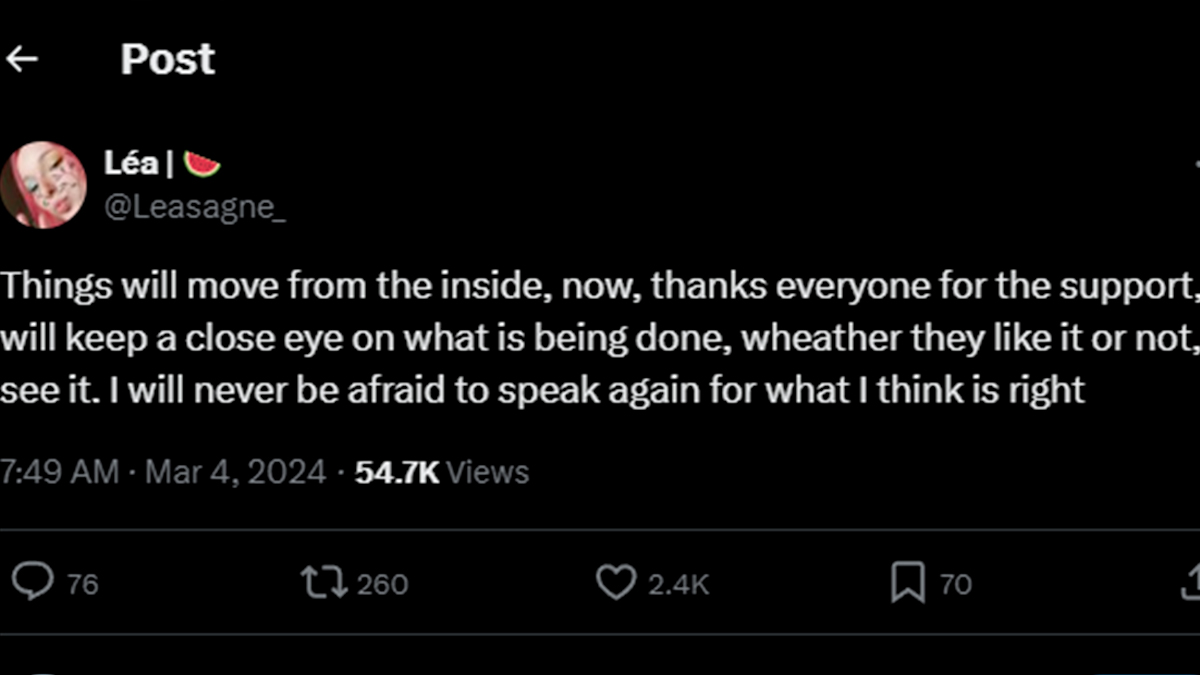Repost using the arrows icon

325,582
